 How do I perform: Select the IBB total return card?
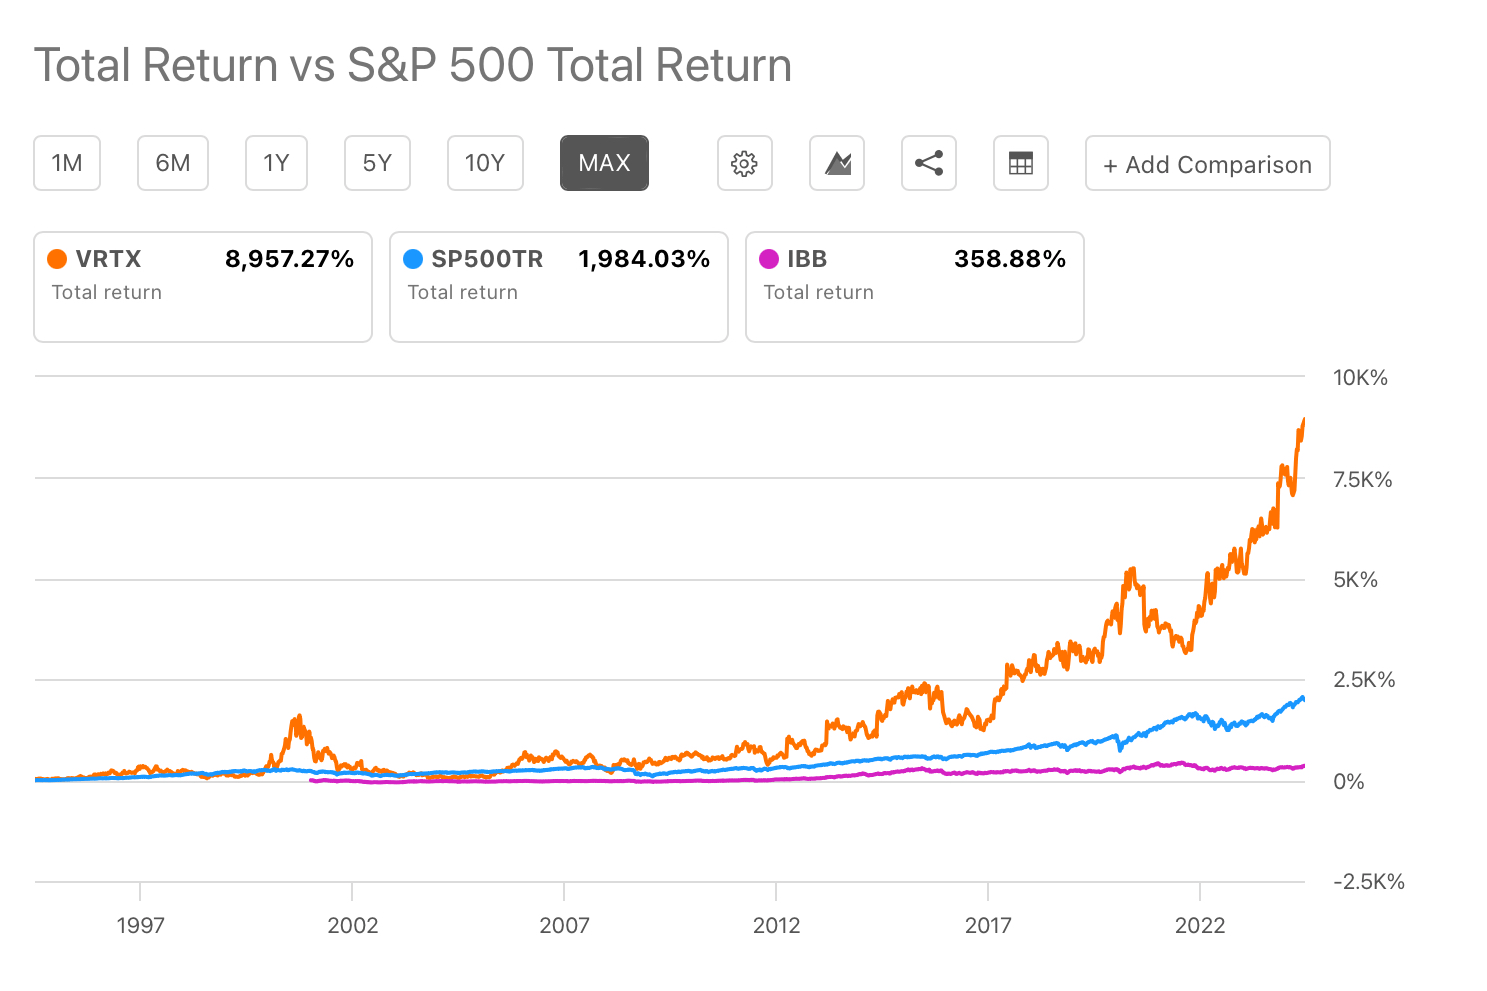click(915, 287)
